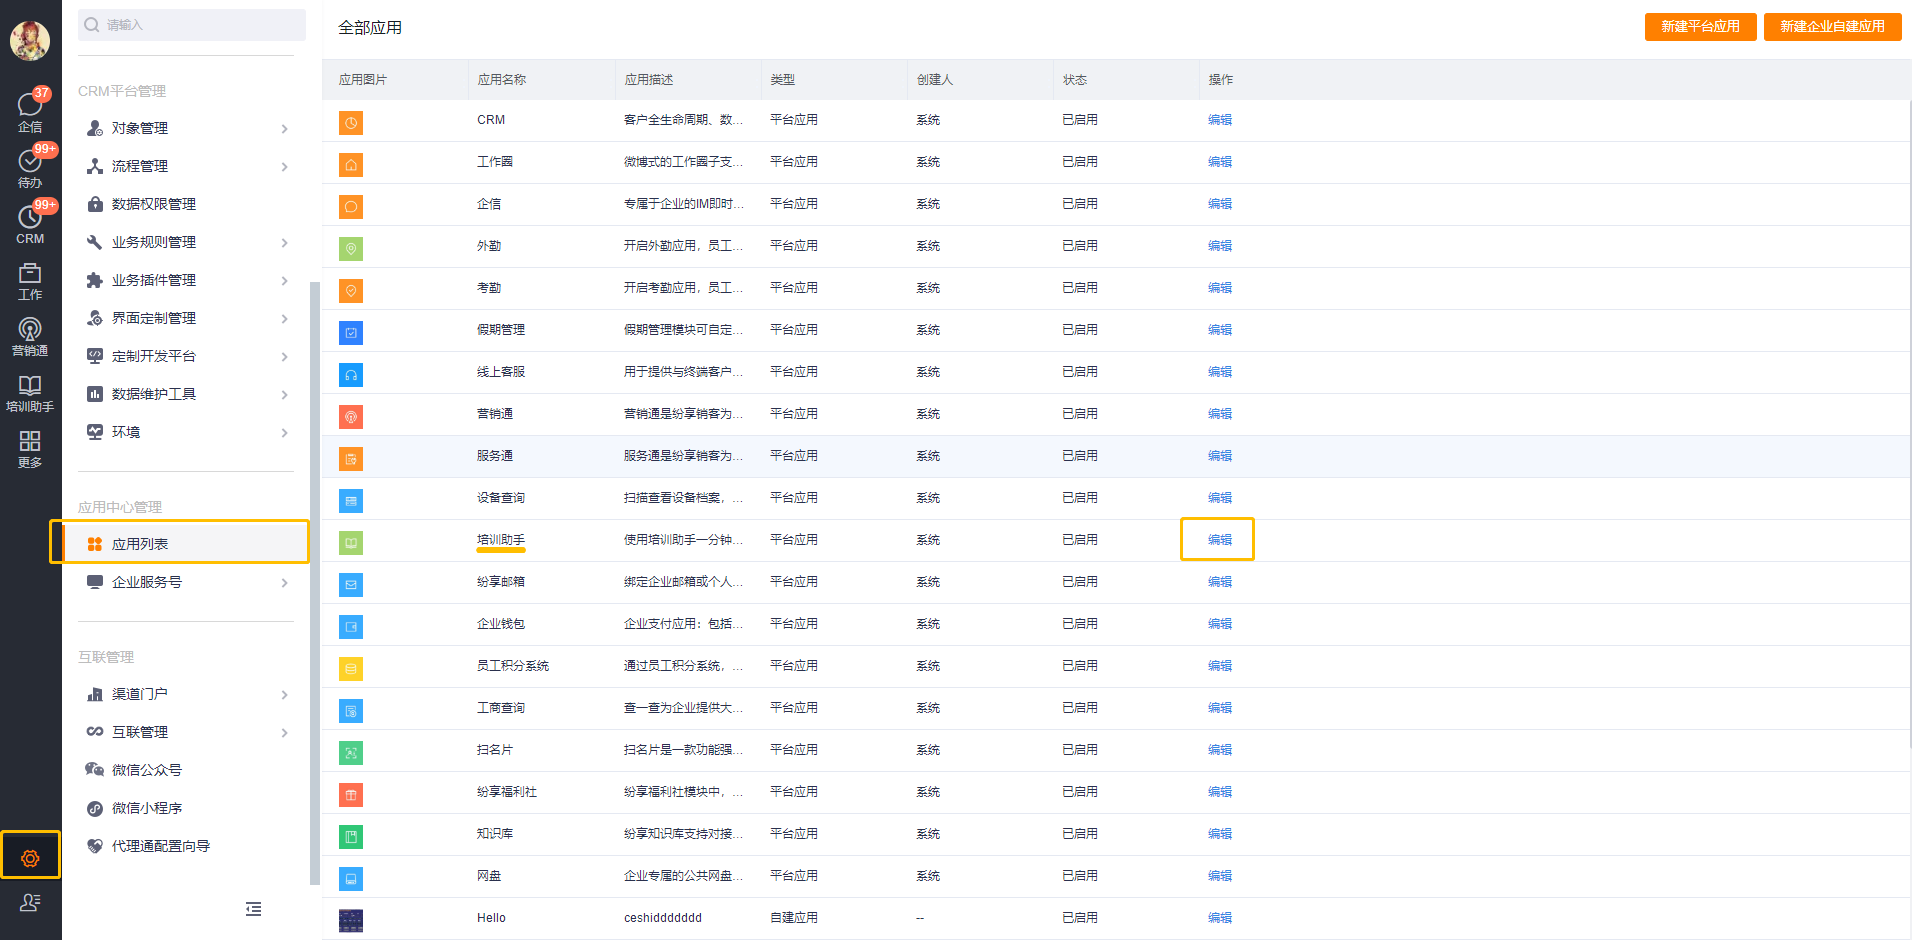Click the 员工积分系统 yellow app icon
This screenshot has width=1912, height=940.
click(x=351, y=669)
